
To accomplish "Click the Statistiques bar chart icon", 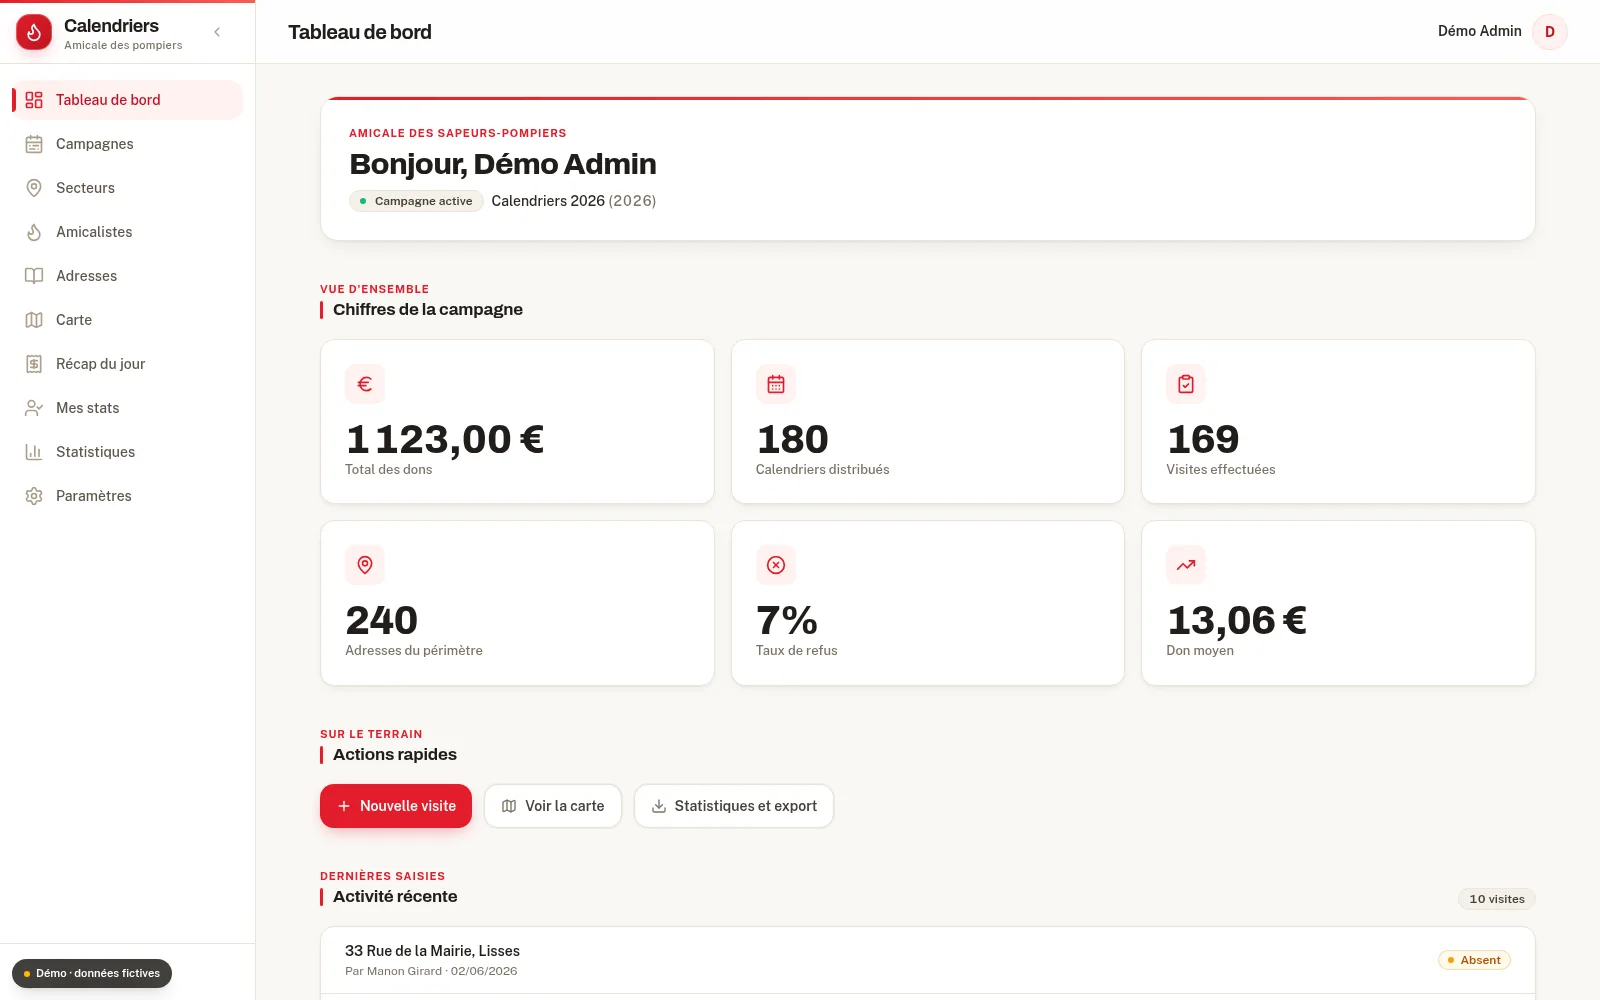I will (x=34, y=452).
